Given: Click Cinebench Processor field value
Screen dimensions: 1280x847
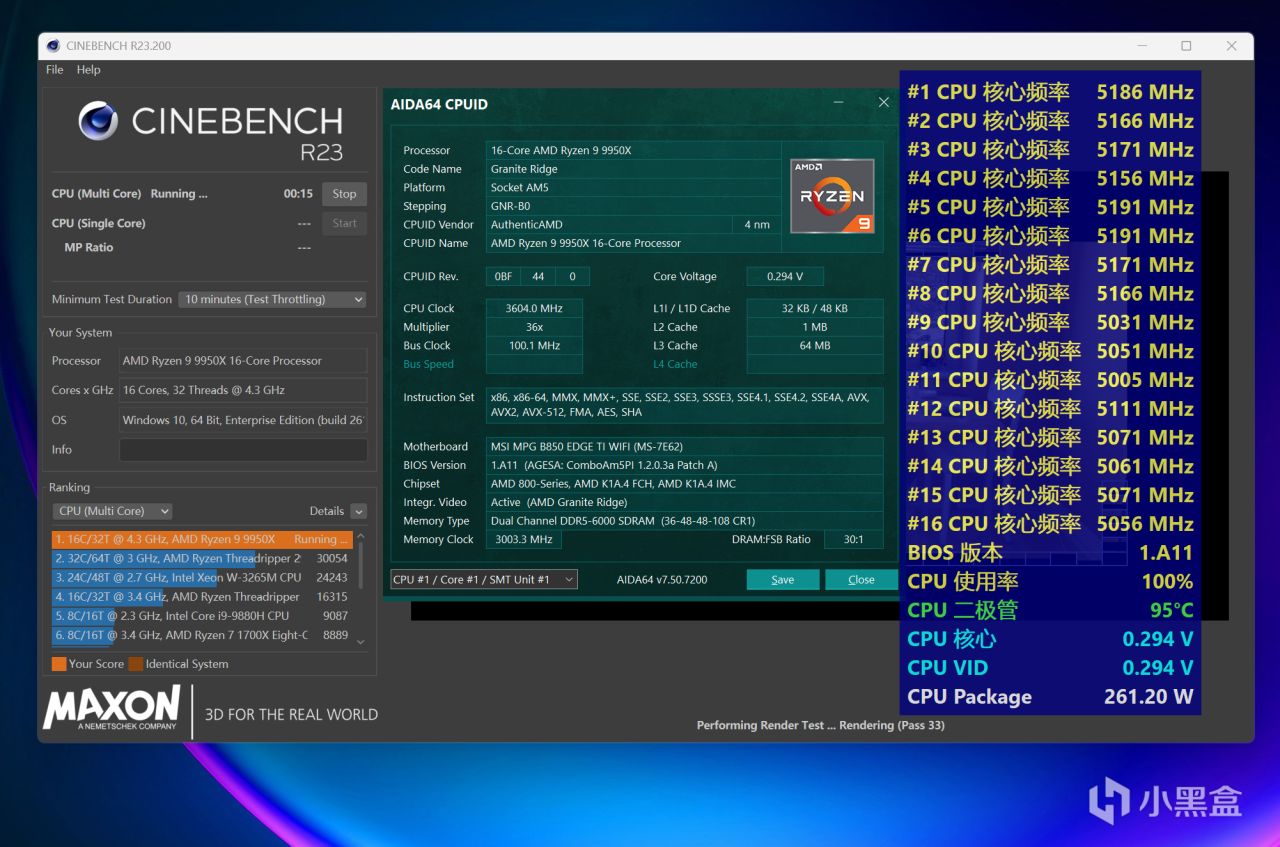Looking at the screenshot, I should pos(243,361).
